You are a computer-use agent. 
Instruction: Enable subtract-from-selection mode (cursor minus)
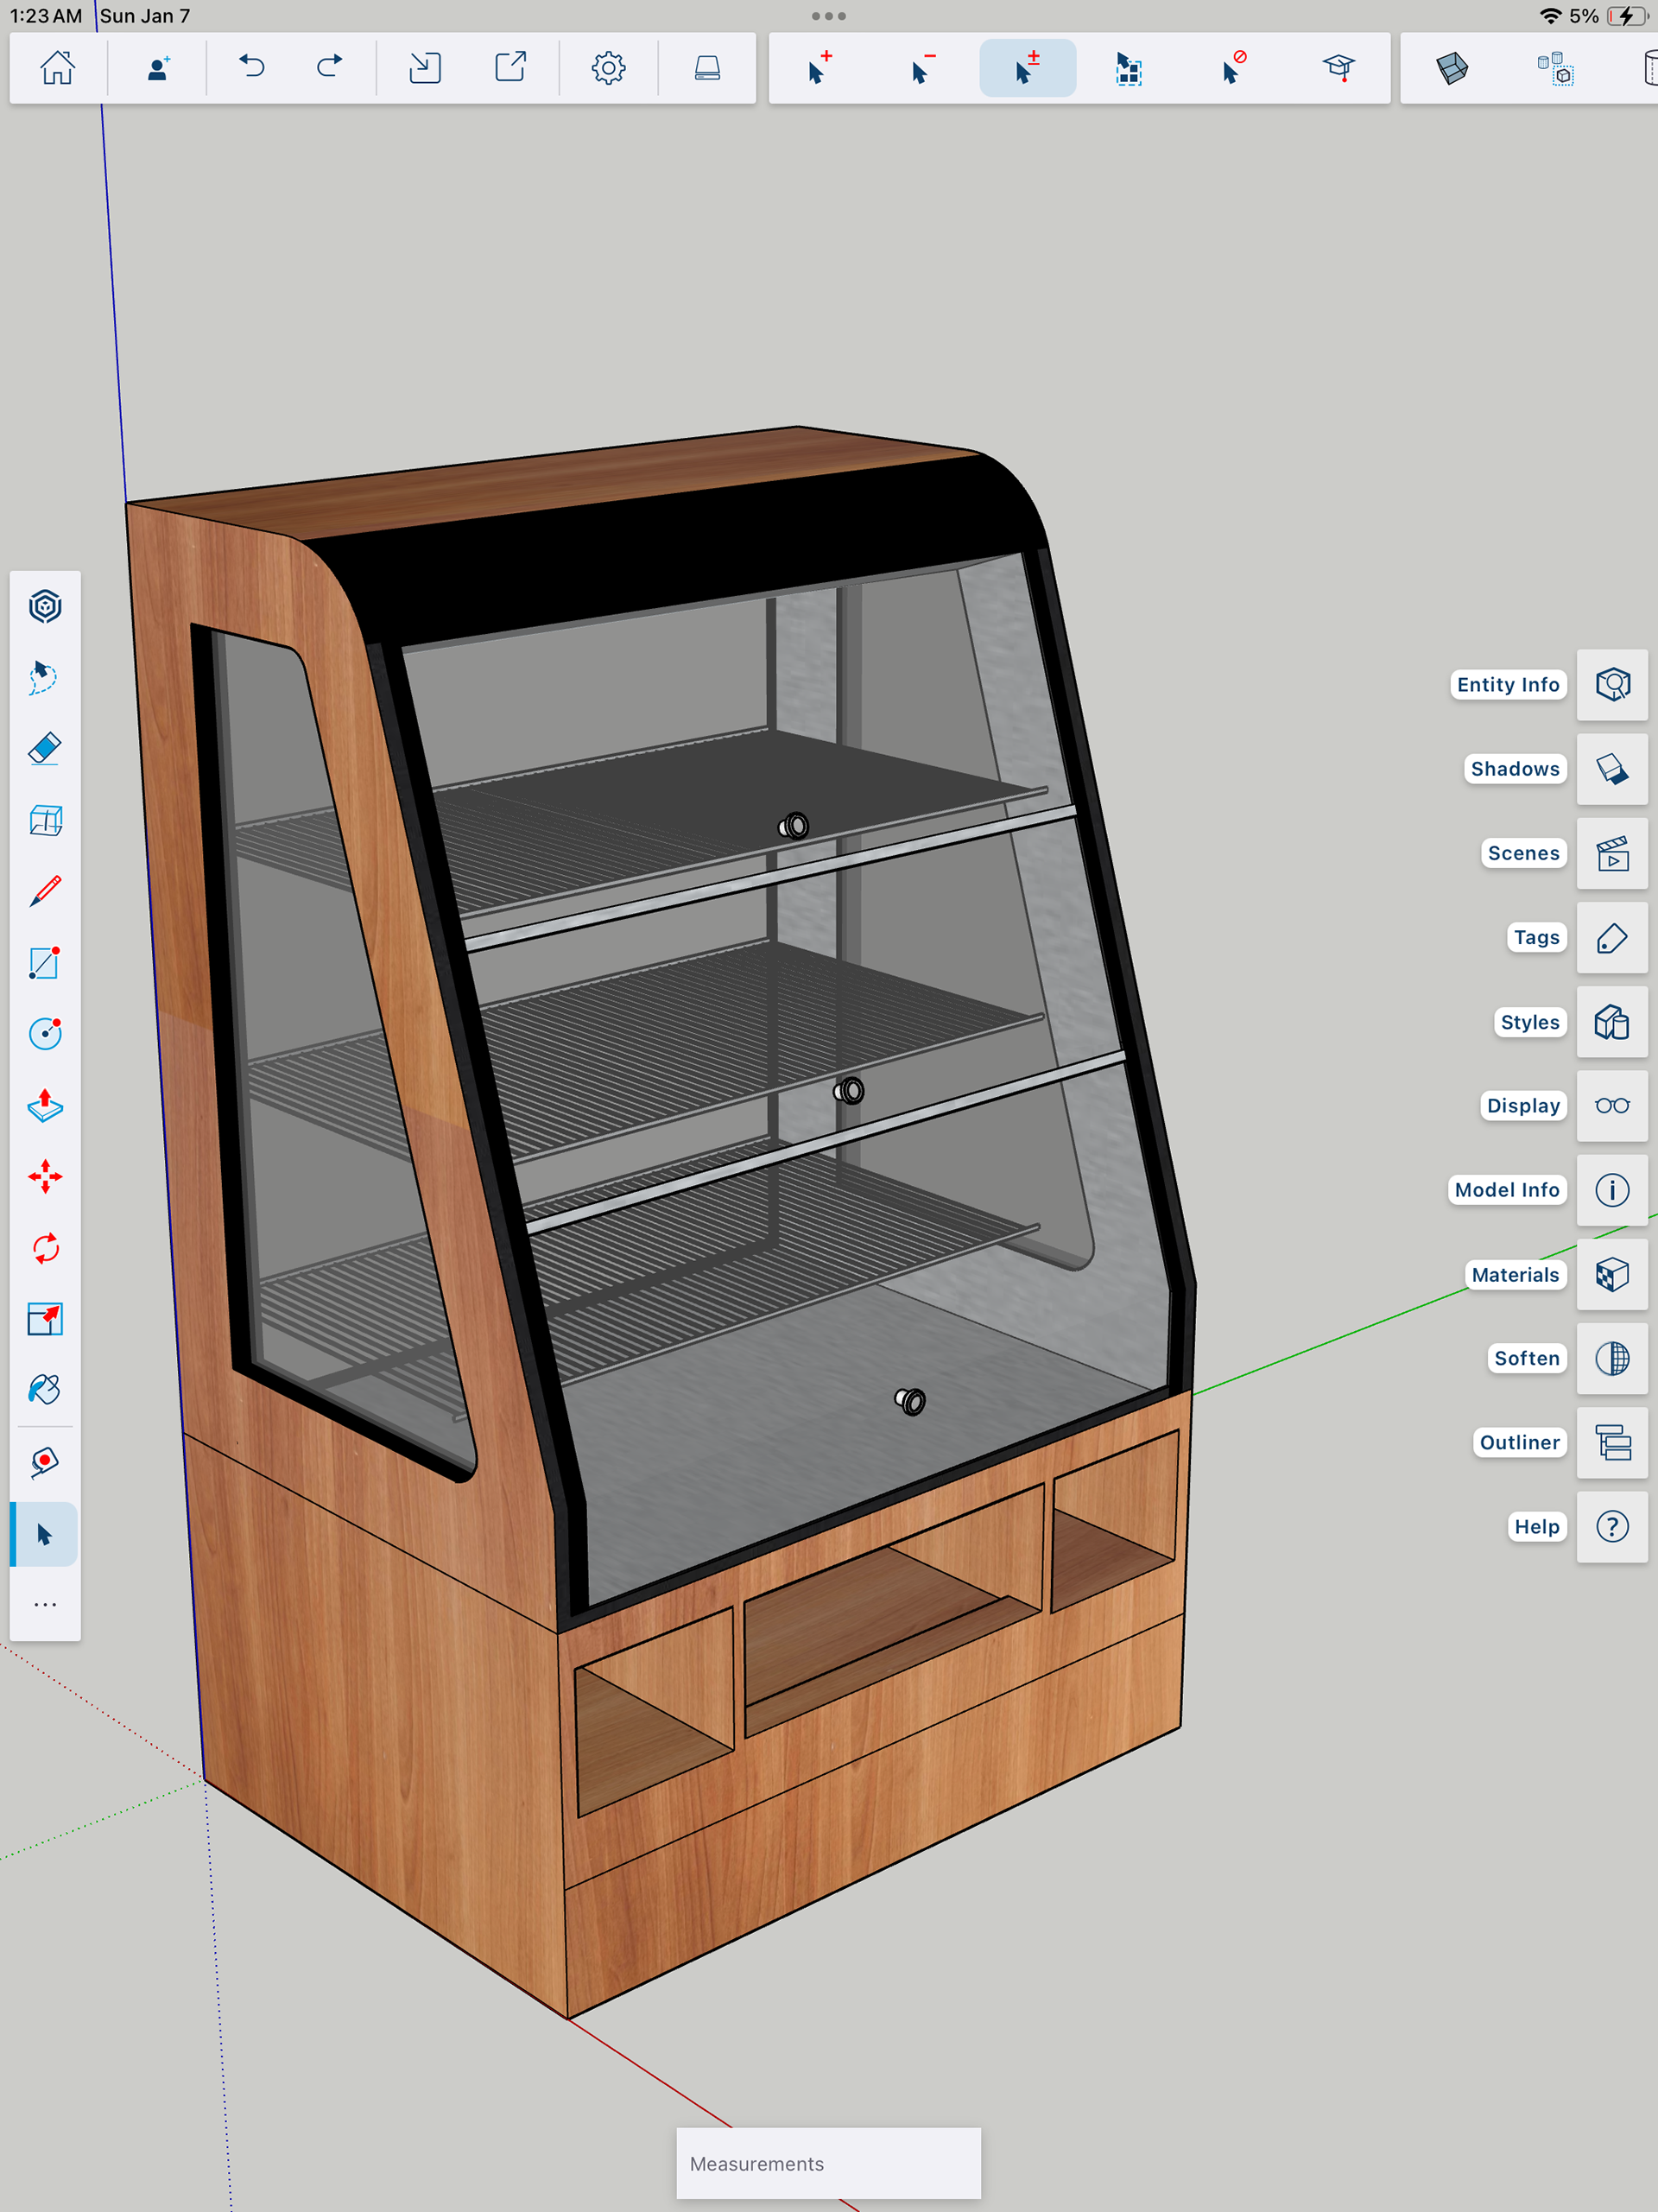click(x=923, y=68)
